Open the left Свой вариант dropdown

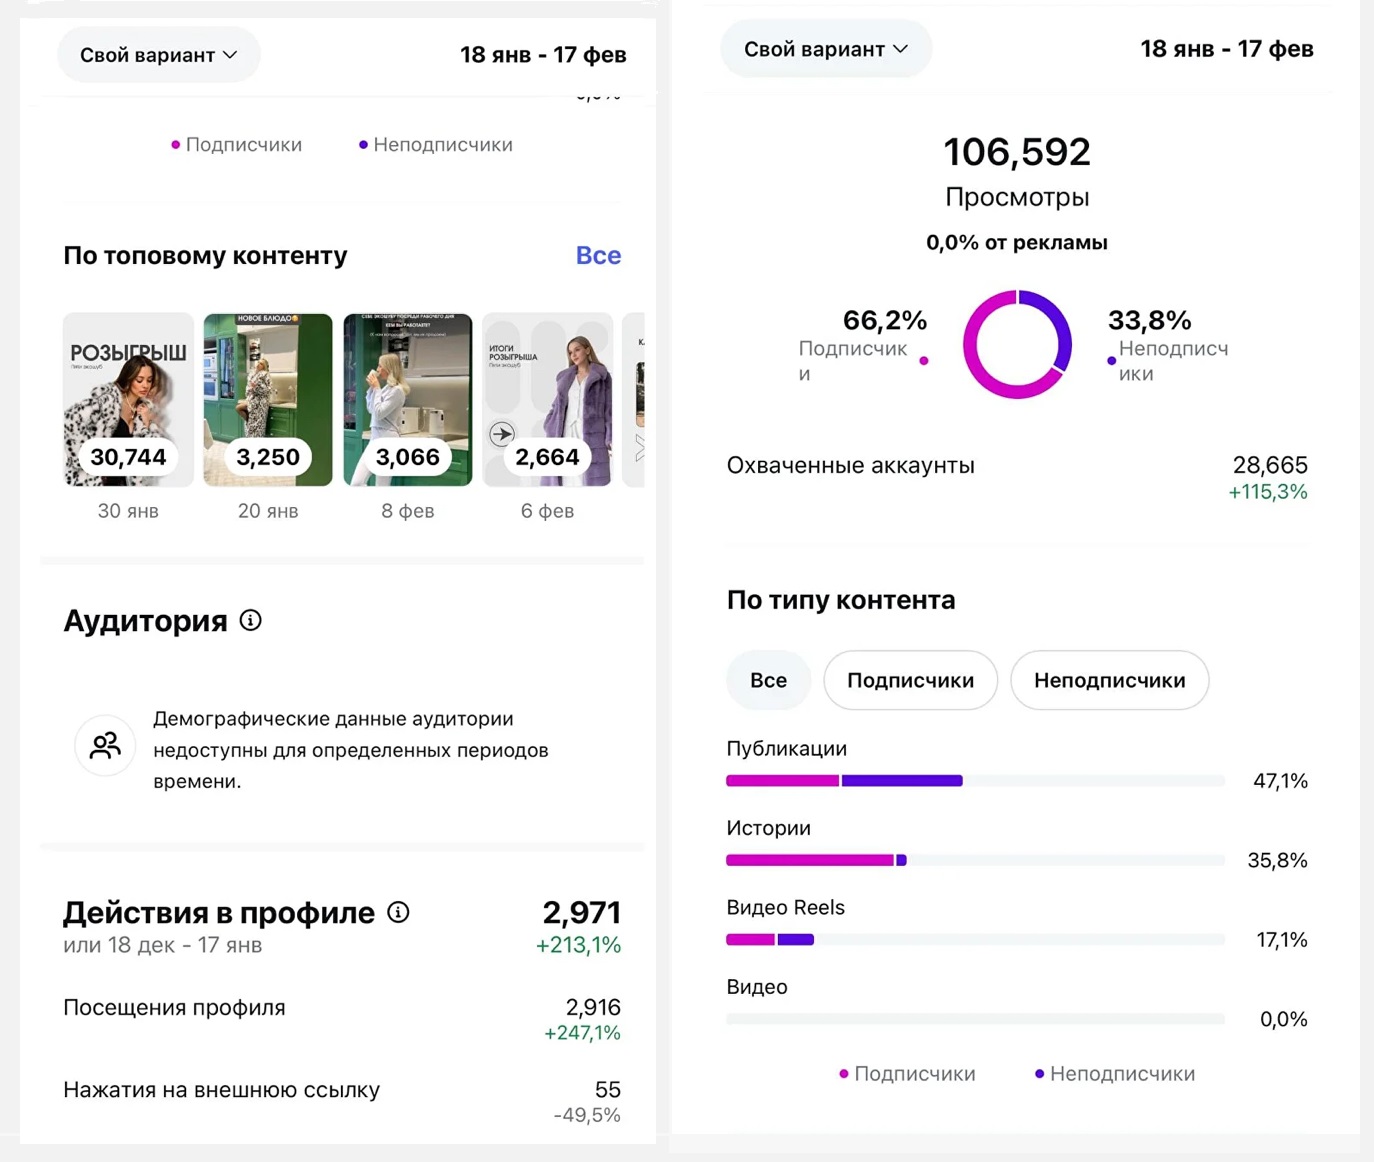[158, 55]
